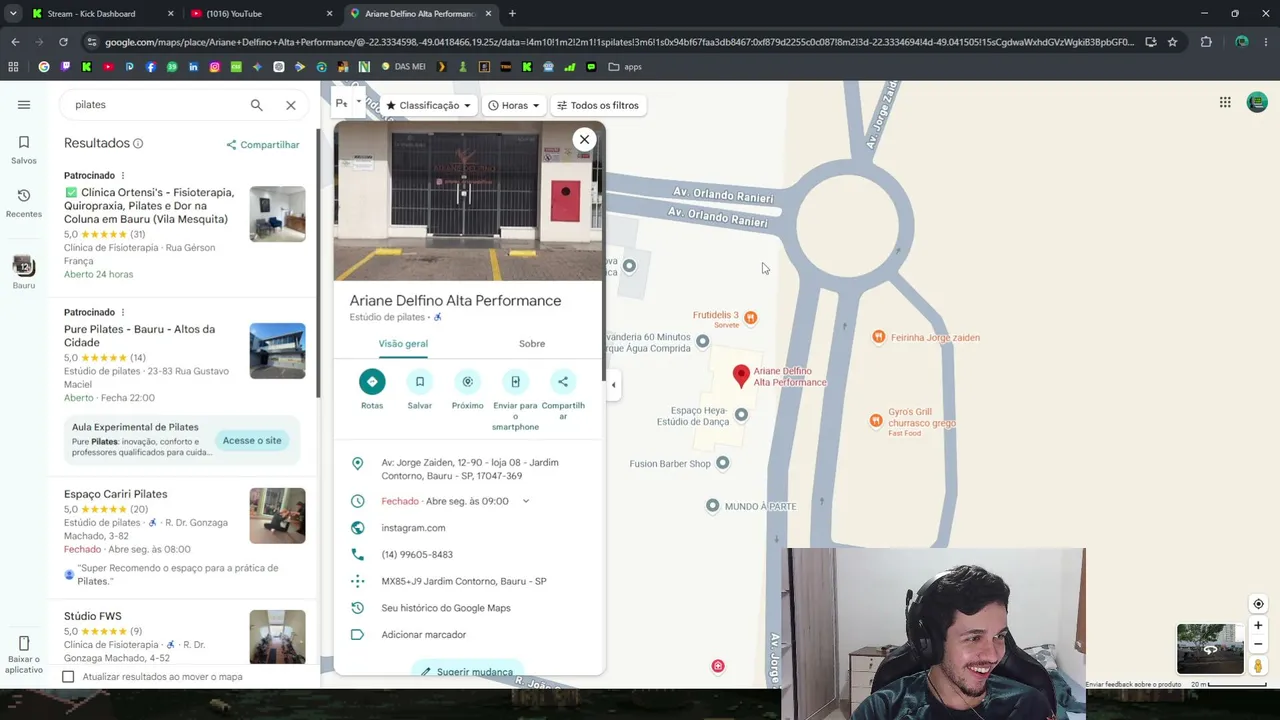
Task: Click Sugerir mudança button
Action: point(468,670)
